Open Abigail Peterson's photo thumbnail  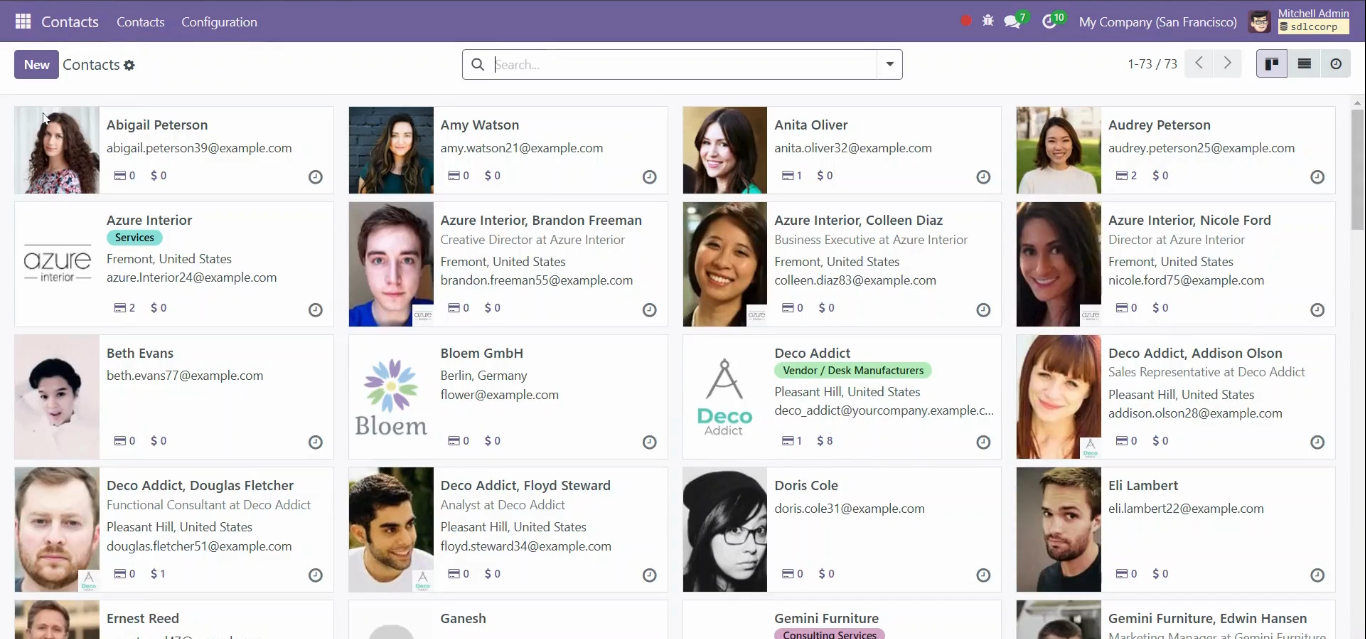(x=57, y=150)
